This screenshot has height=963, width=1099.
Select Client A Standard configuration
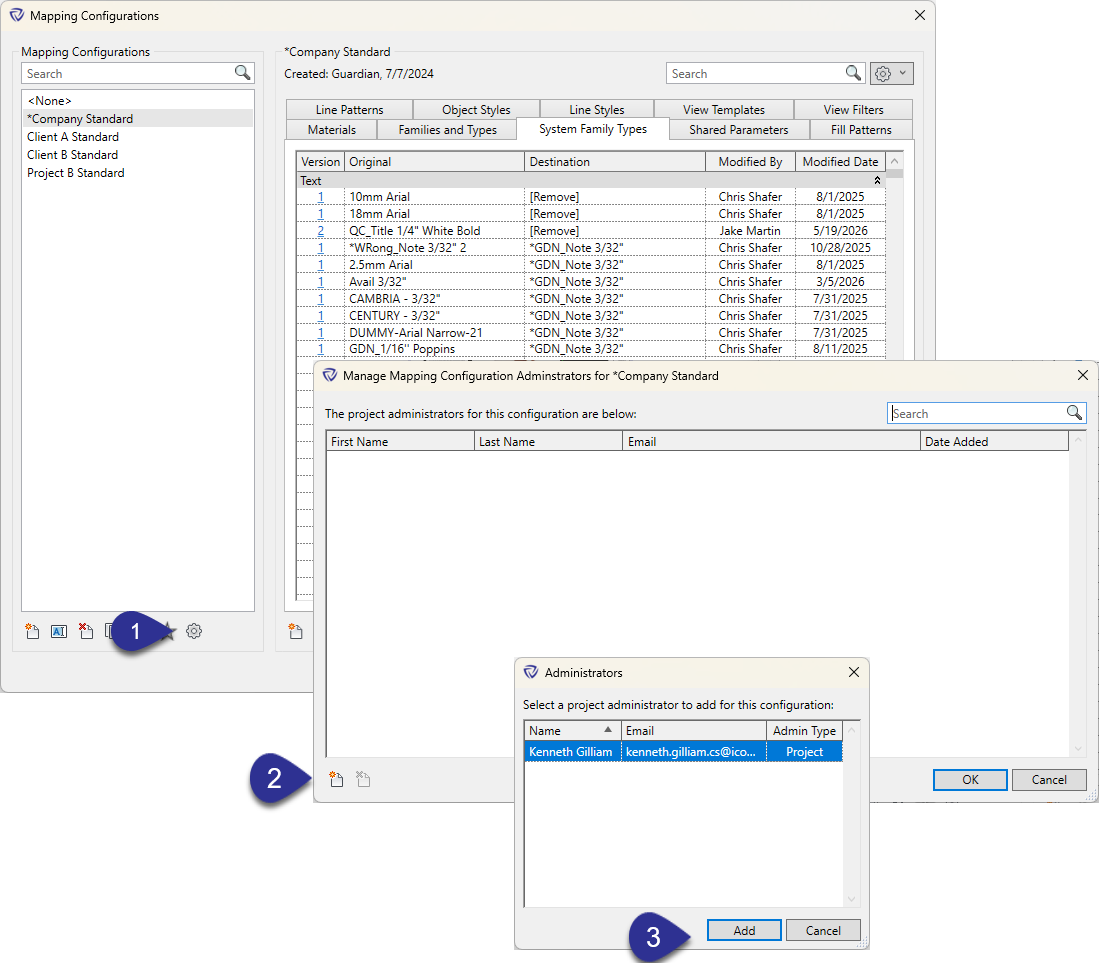pyautogui.click(x=137, y=137)
